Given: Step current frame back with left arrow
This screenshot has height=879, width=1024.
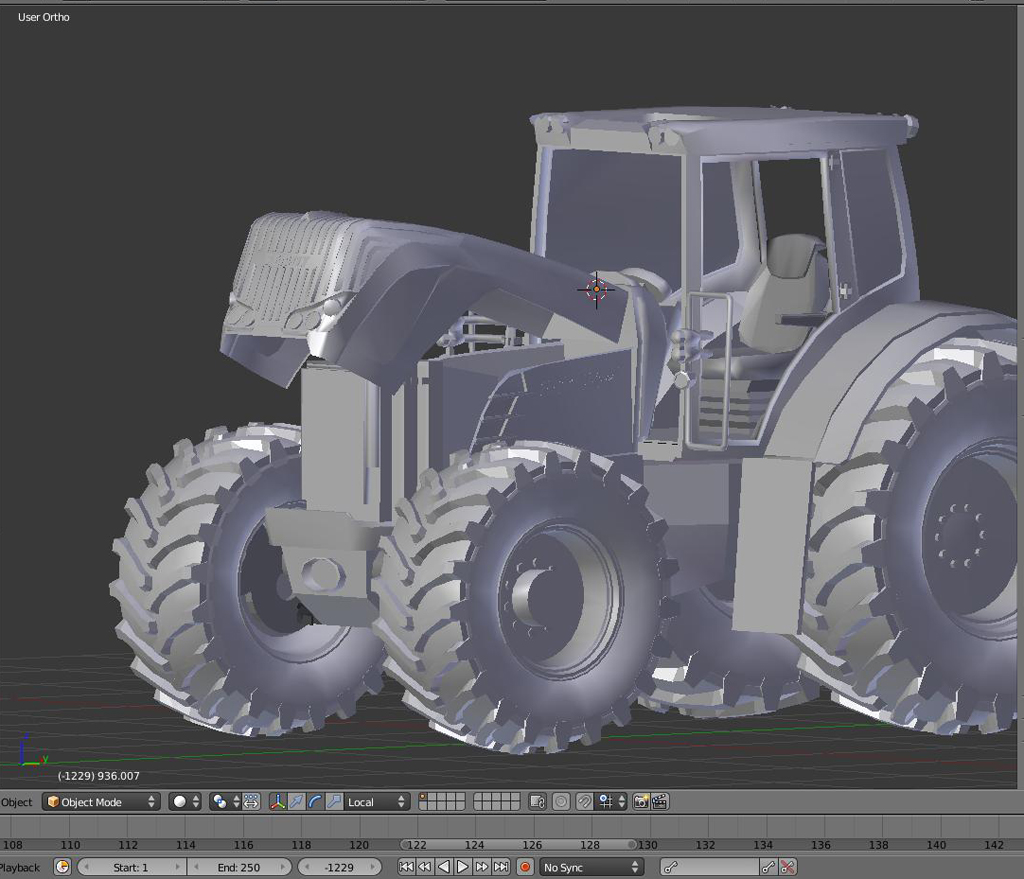Looking at the screenshot, I should (306, 867).
